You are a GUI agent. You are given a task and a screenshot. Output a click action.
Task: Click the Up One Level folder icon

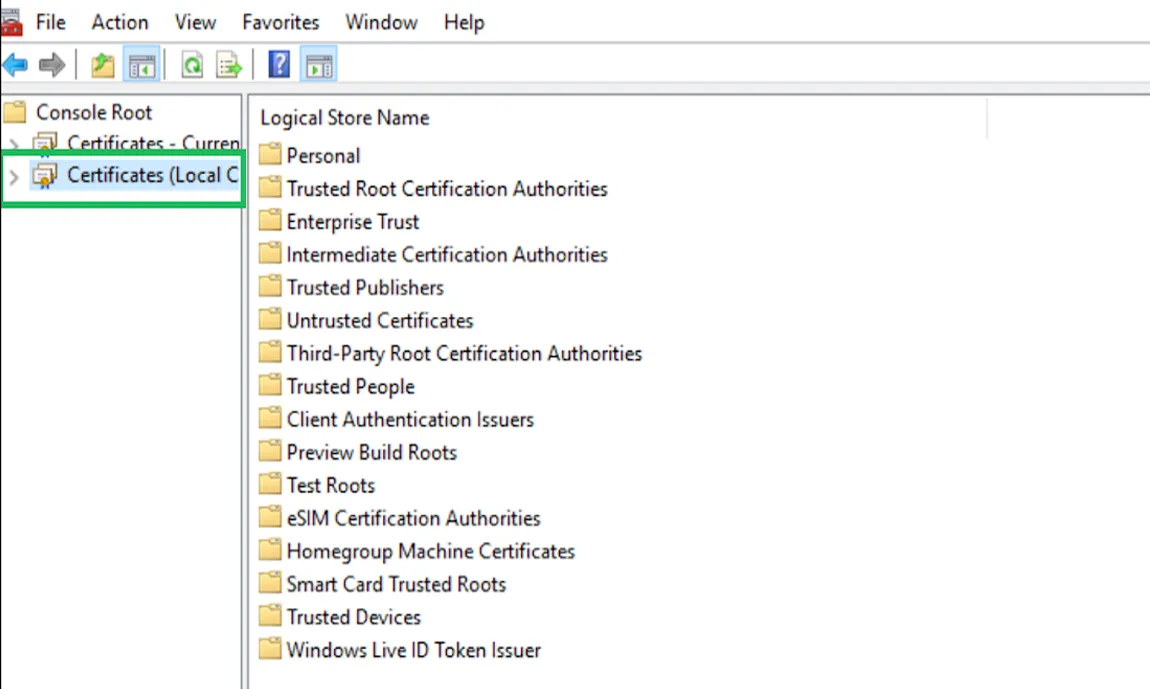coord(103,66)
